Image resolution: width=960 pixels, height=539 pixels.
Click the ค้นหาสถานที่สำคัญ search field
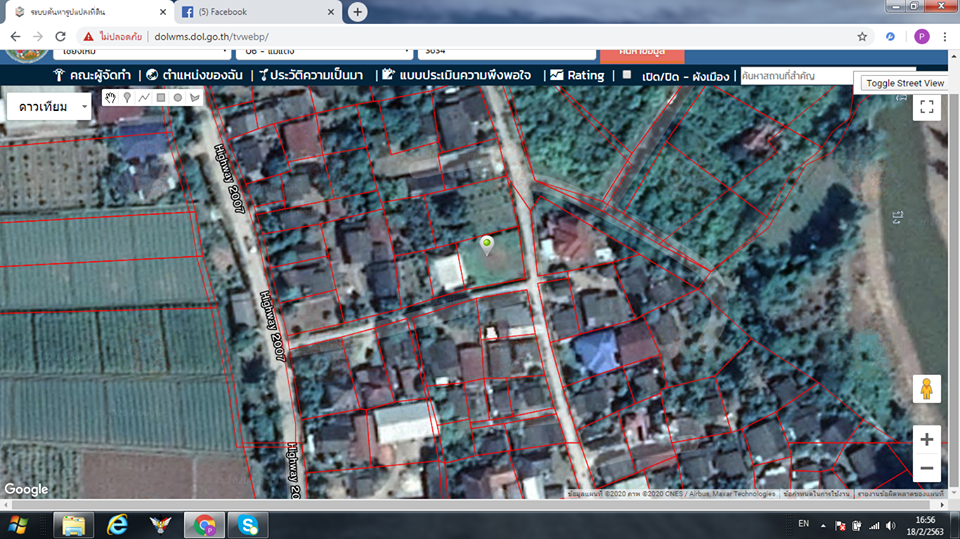click(x=797, y=76)
